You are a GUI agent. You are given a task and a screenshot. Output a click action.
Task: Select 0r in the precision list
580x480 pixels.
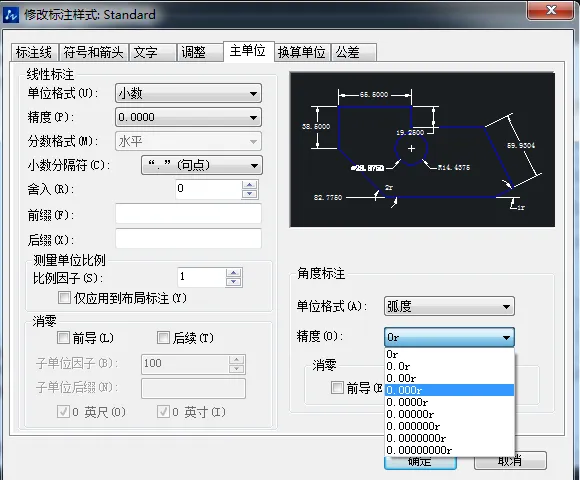click(x=449, y=354)
